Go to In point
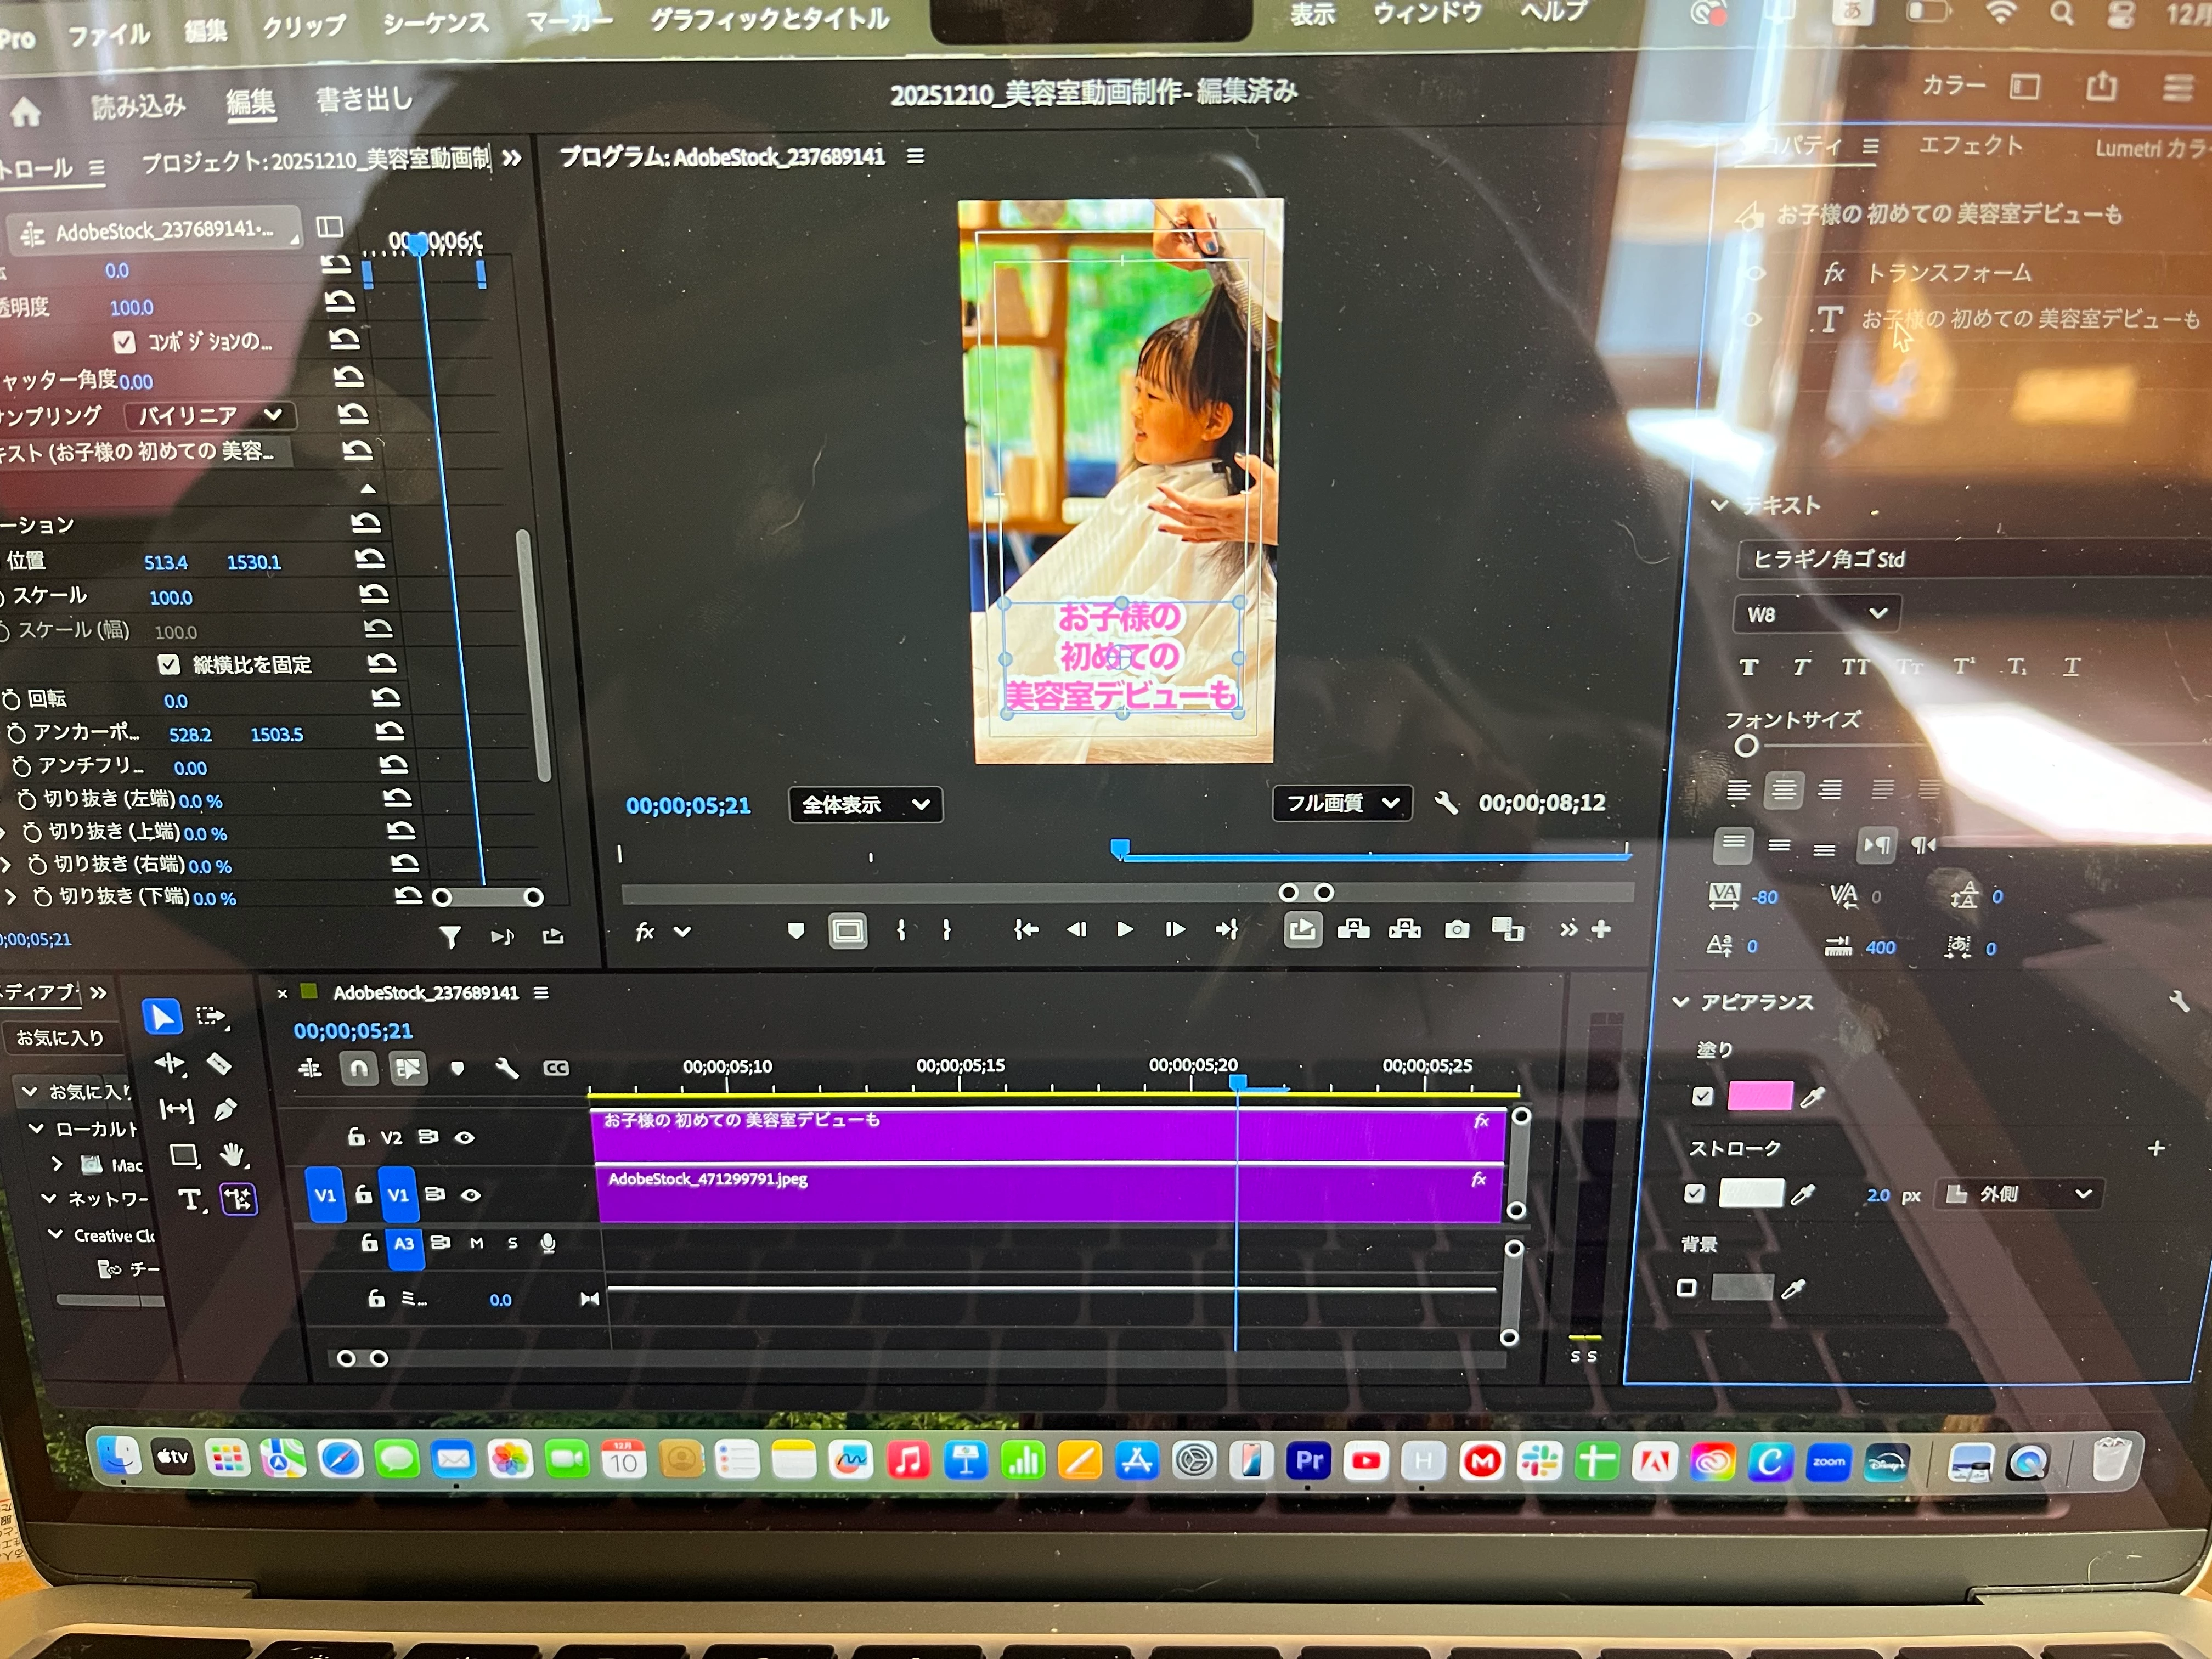The image size is (2212, 1659). point(1026,929)
